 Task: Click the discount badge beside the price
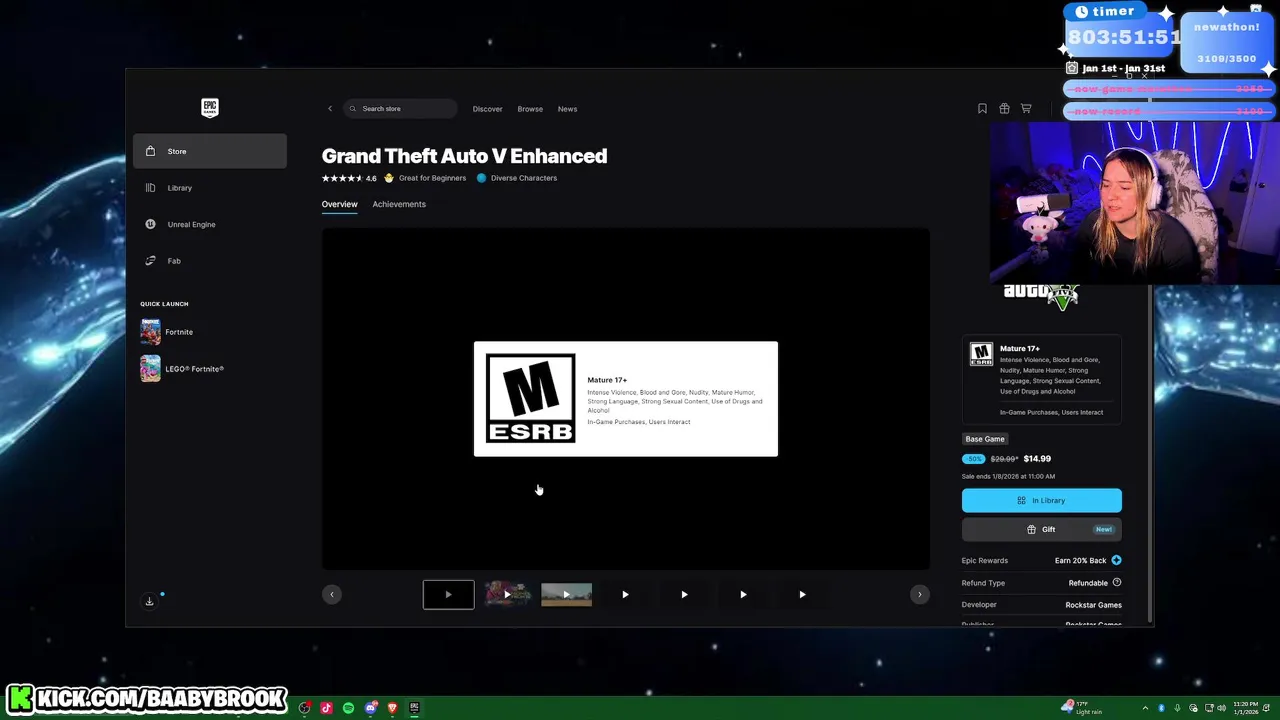coord(973,459)
